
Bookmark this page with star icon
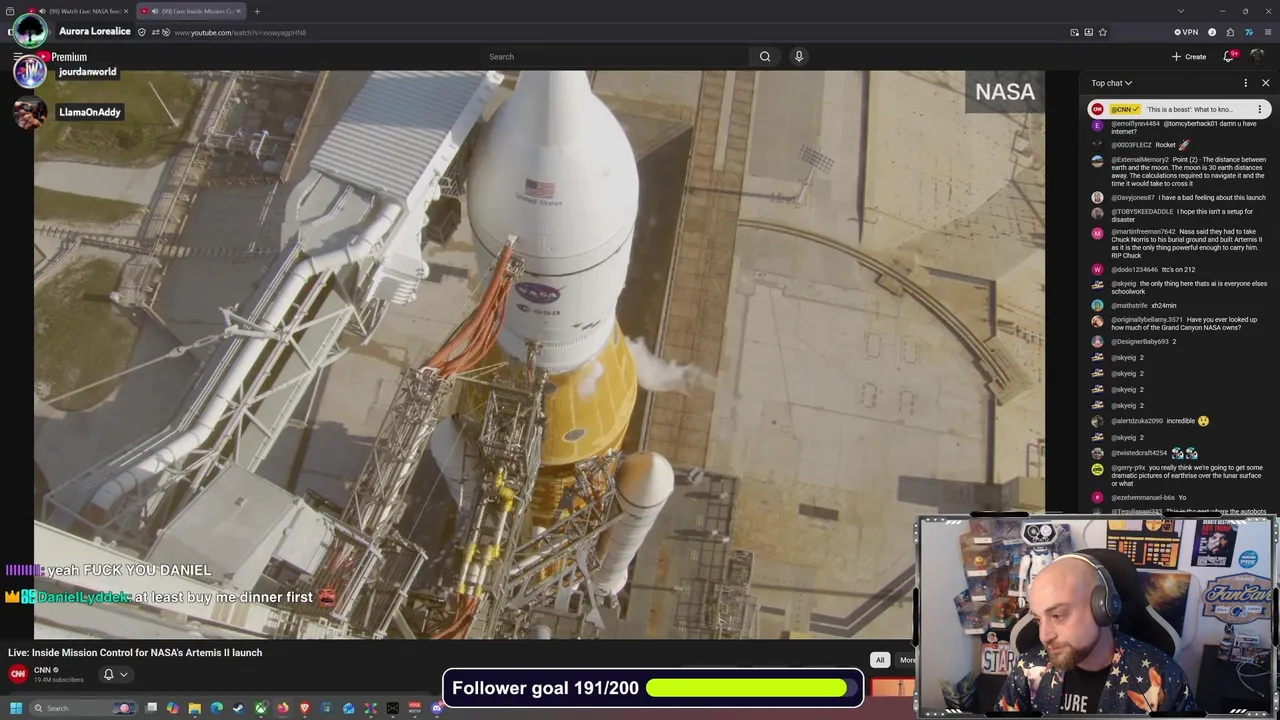click(x=1103, y=32)
